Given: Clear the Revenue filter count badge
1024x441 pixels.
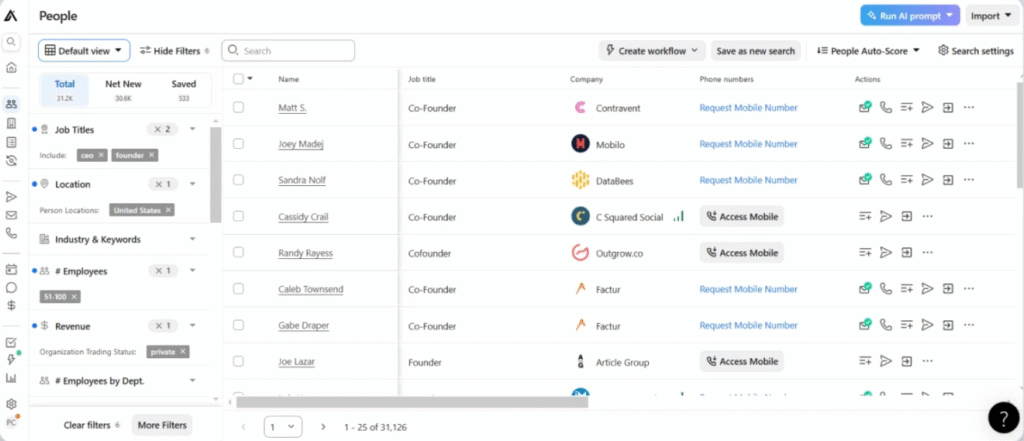Looking at the screenshot, I should [163, 325].
